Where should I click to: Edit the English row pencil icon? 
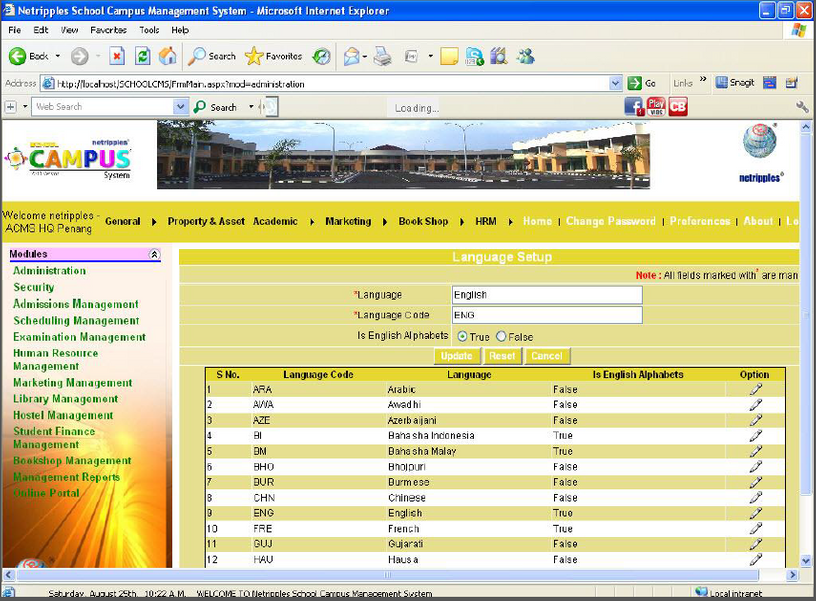click(756, 513)
